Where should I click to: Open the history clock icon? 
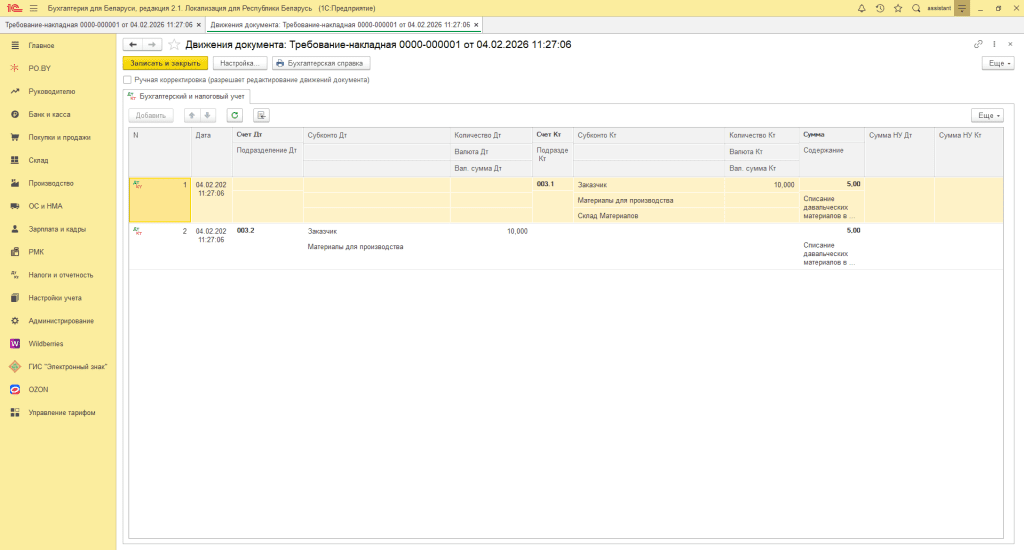point(880,8)
